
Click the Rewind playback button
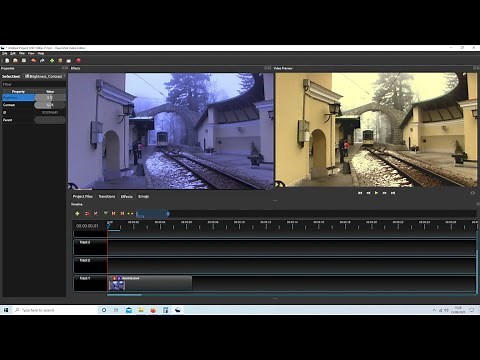click(x=368, y=193)
